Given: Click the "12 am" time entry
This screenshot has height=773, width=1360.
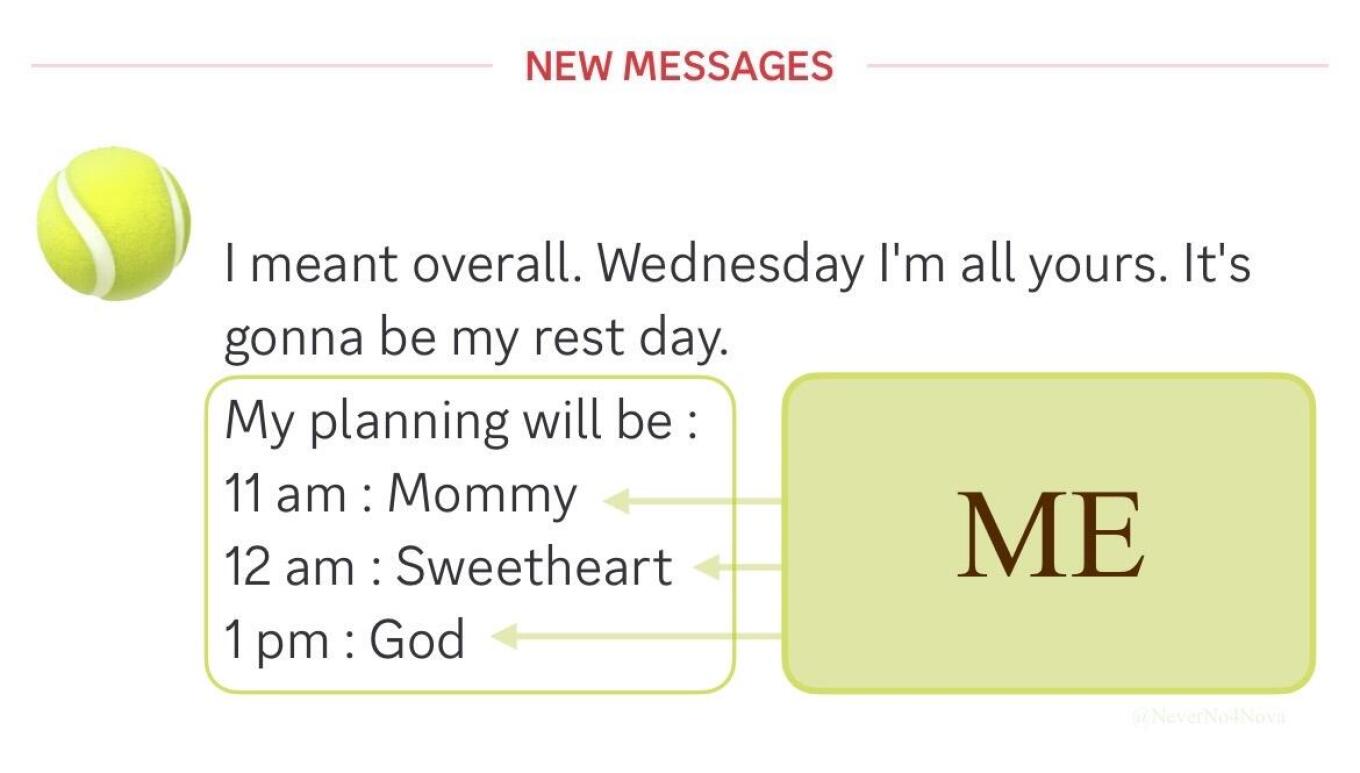Looking at the screenshot, I should click(289, 568).
